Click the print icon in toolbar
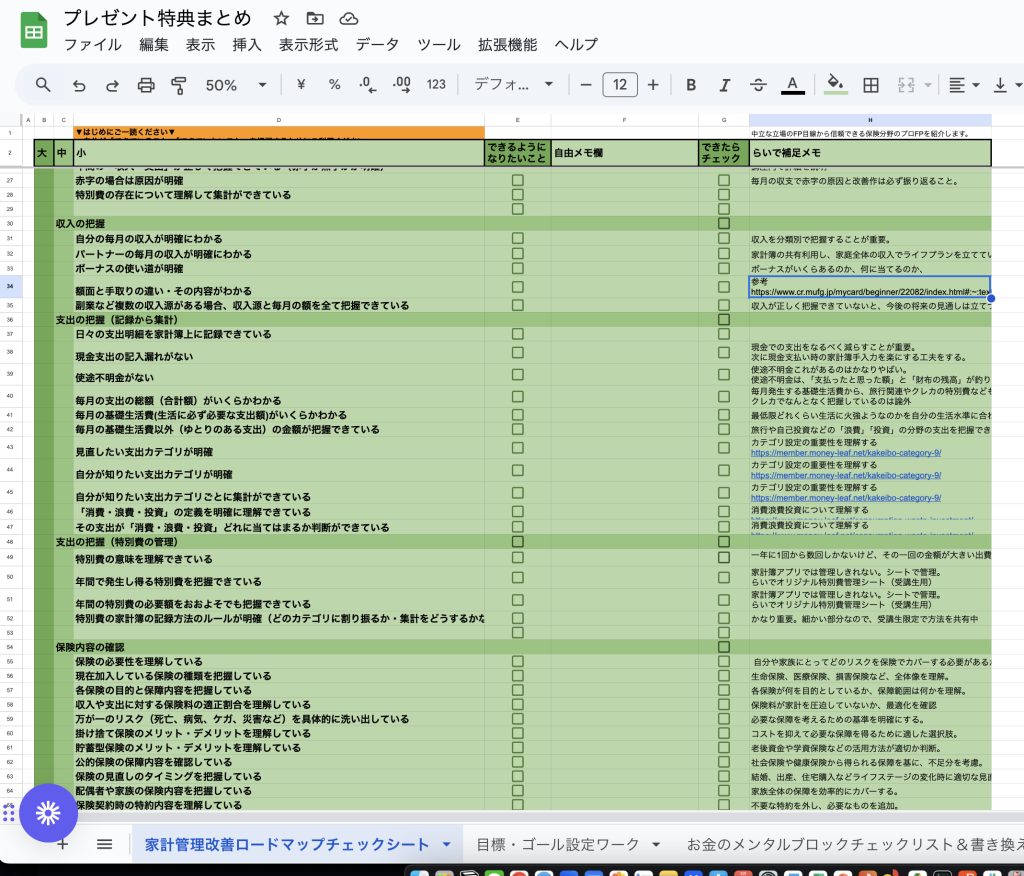 tap(146, 85)
